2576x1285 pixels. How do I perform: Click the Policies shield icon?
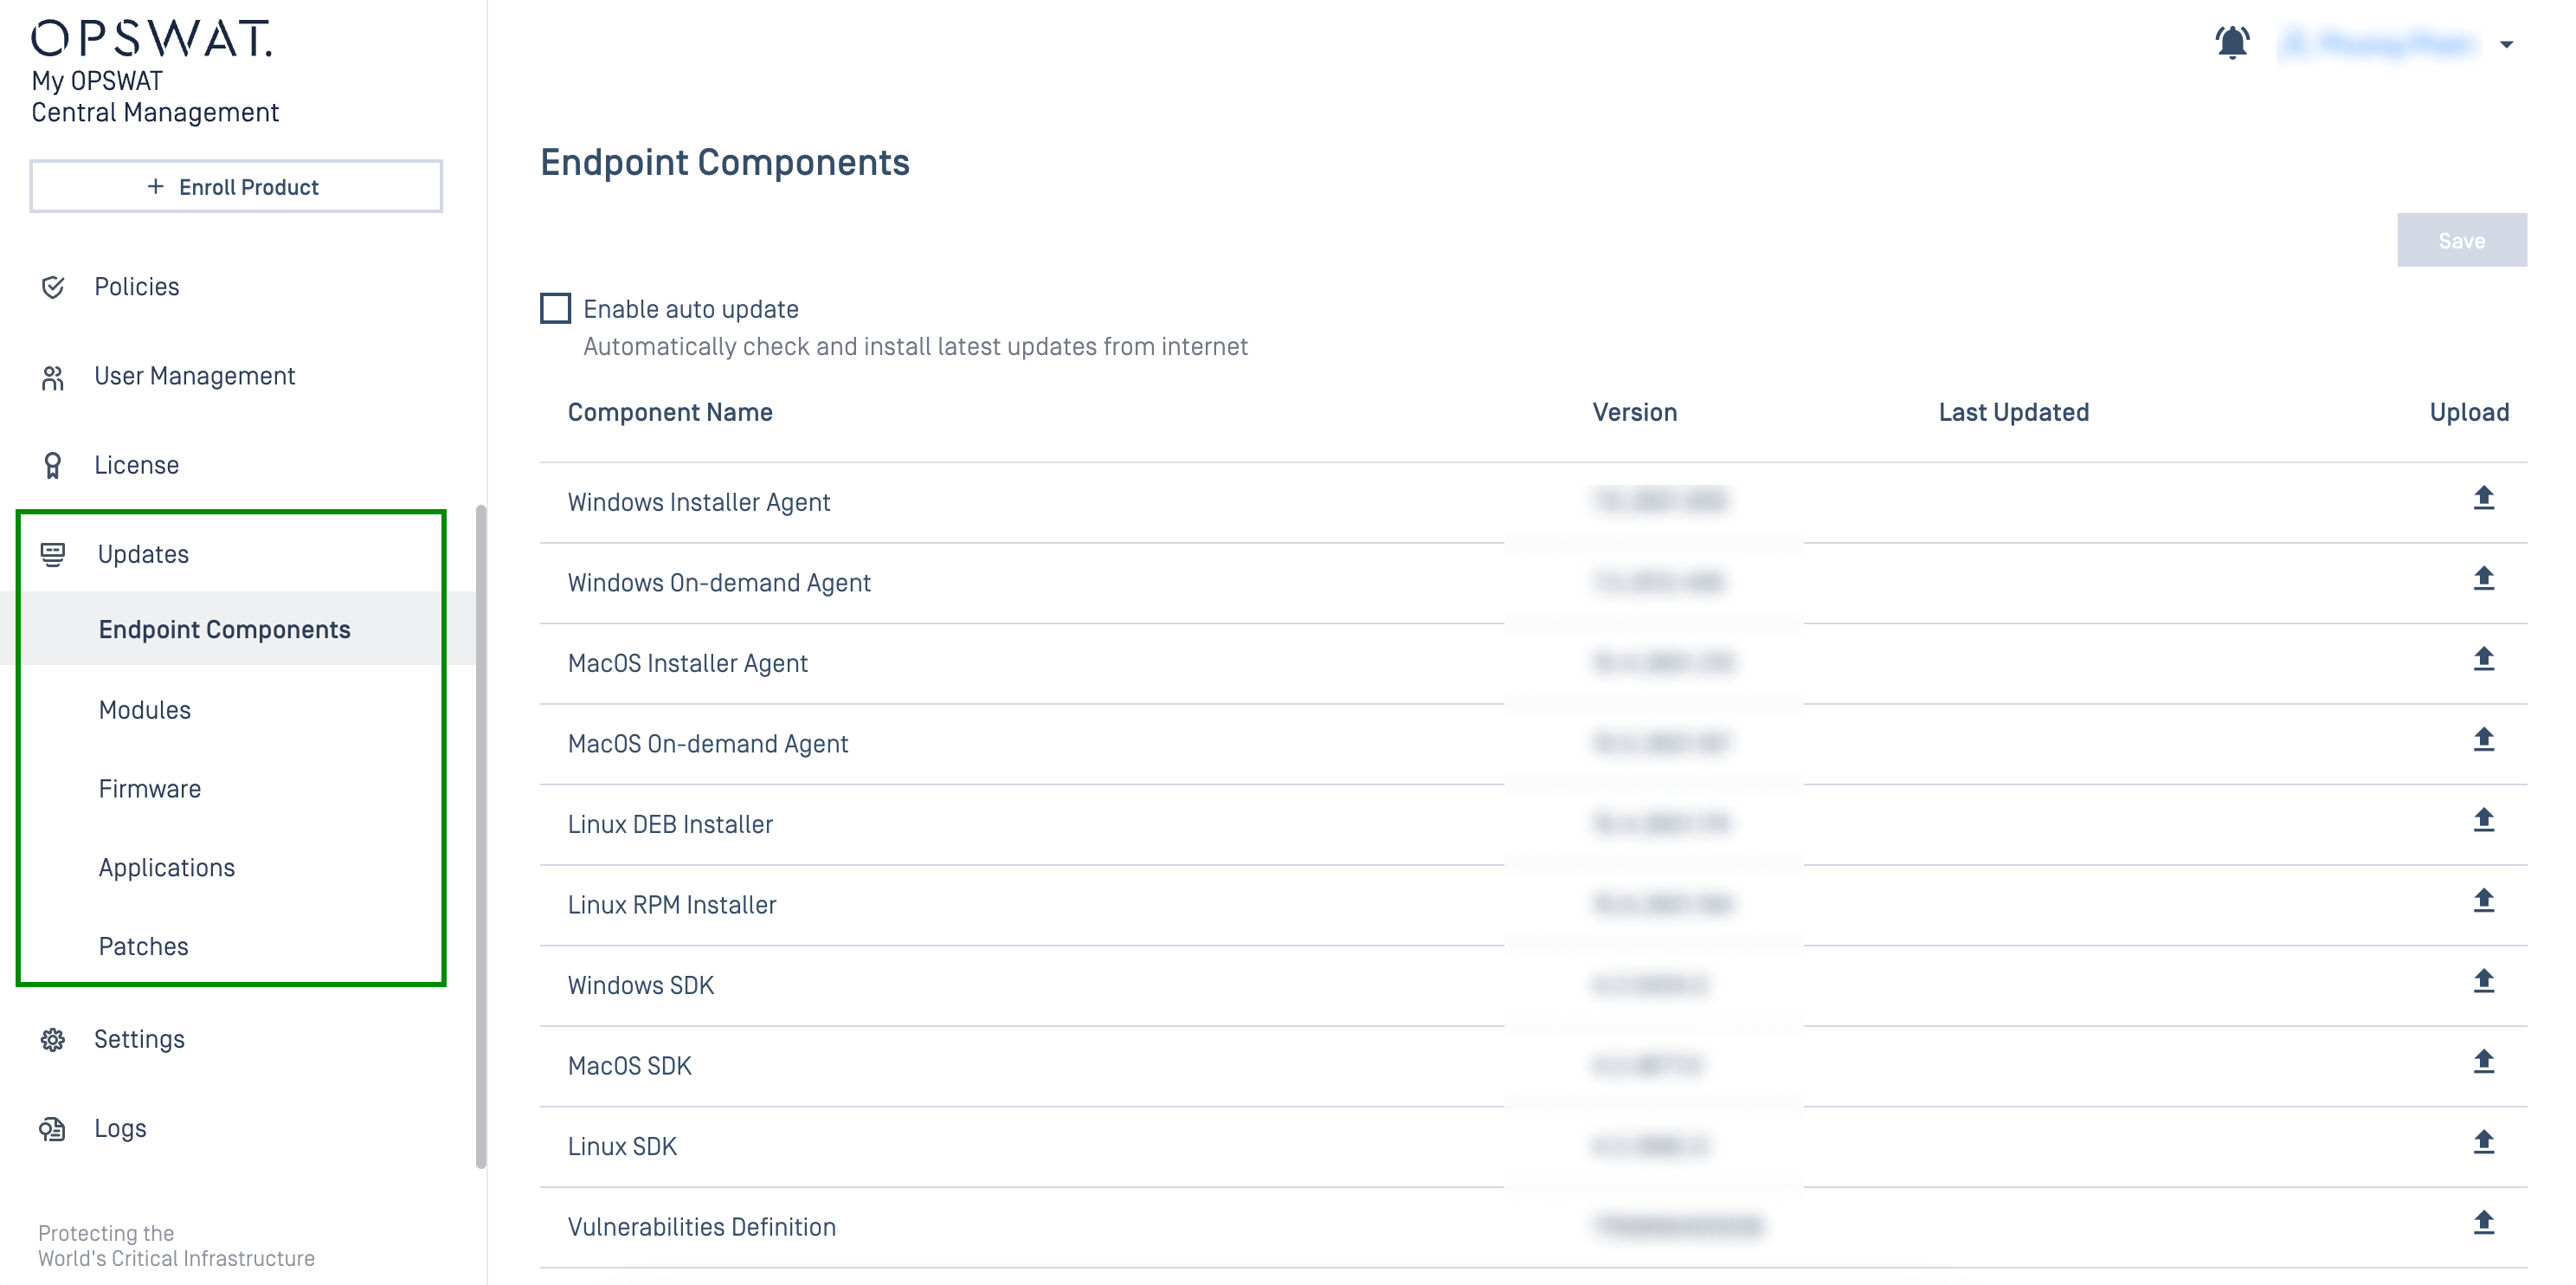tap(53, 288)
